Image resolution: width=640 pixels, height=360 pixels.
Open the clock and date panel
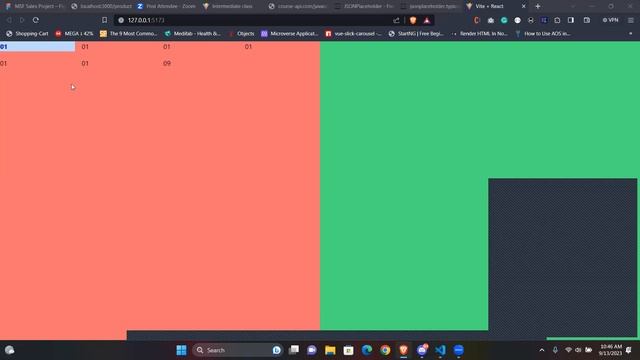pos(611,350)
